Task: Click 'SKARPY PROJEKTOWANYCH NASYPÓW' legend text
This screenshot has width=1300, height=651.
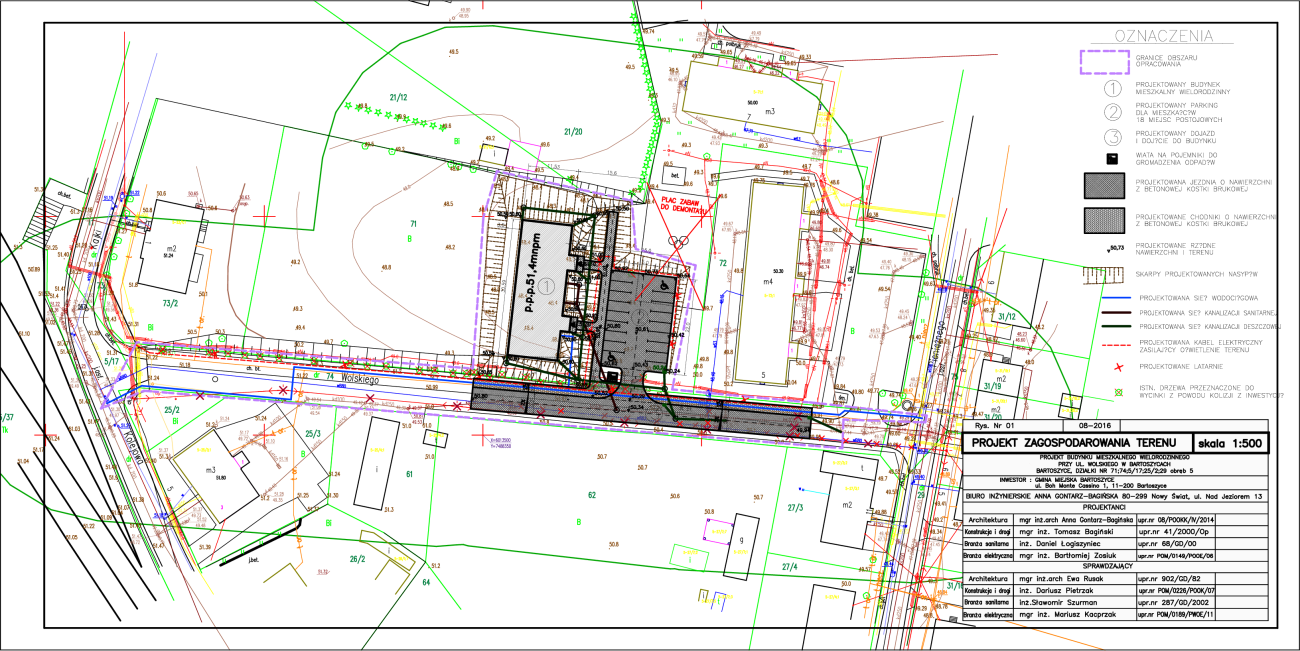Action: 1196,273
